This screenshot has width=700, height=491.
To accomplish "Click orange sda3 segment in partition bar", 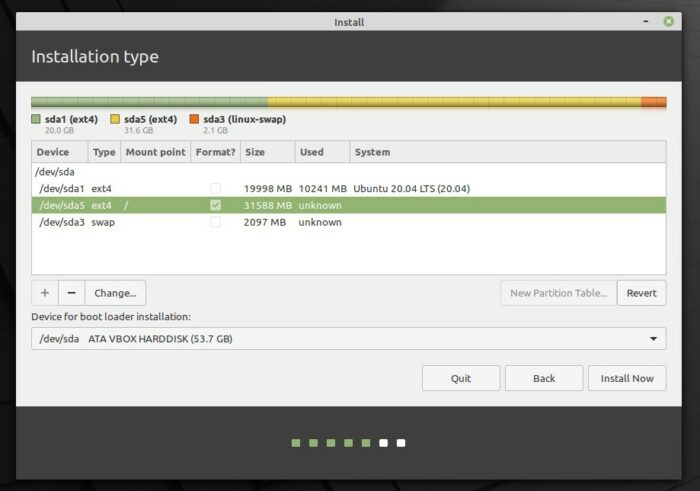I will [x=654, y=102].
